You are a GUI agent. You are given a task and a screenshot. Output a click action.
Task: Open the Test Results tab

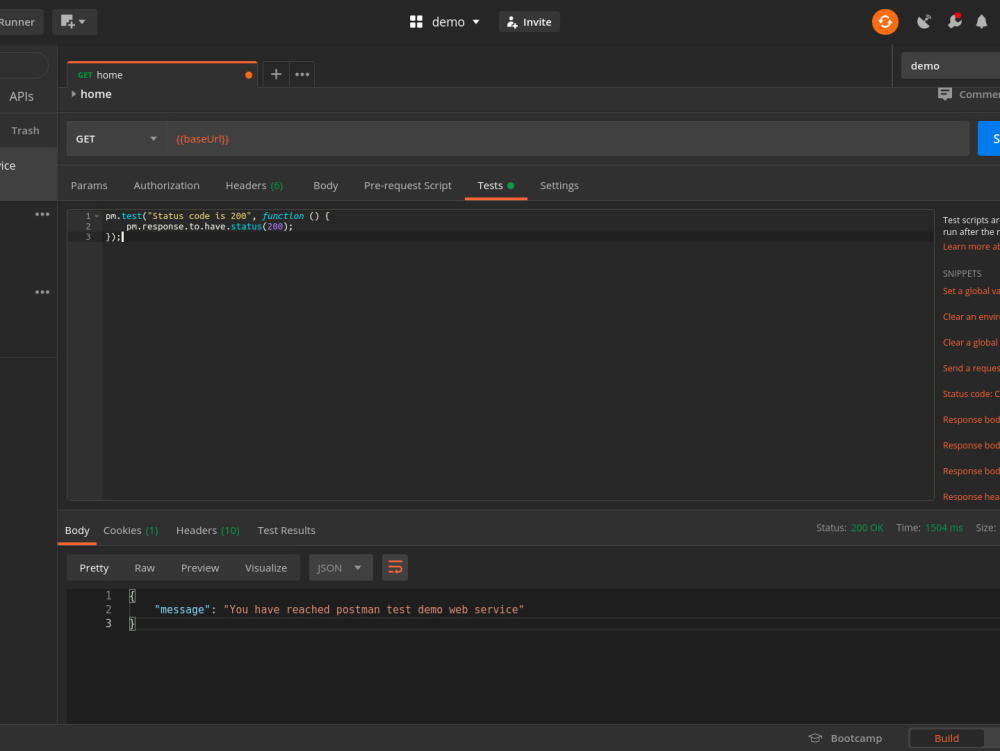point(286,530)
